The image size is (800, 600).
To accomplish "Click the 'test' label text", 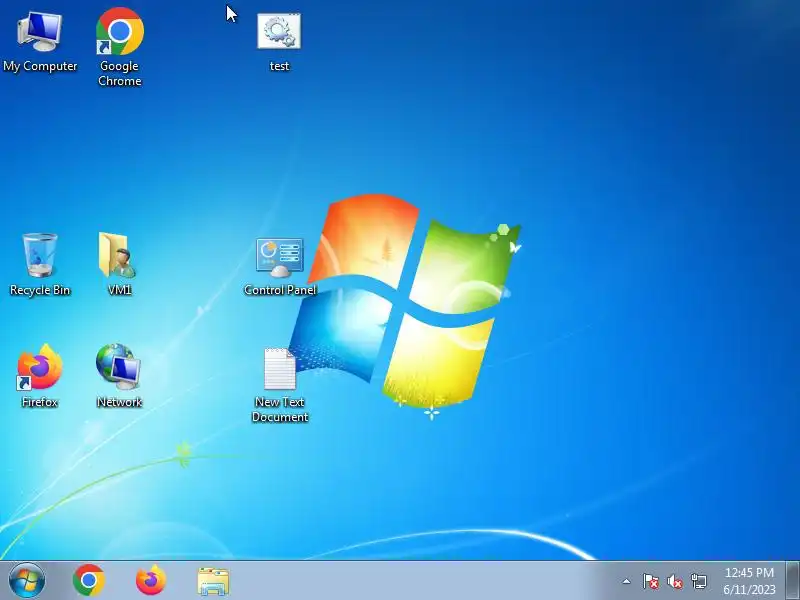I will [x=280, y=66].
